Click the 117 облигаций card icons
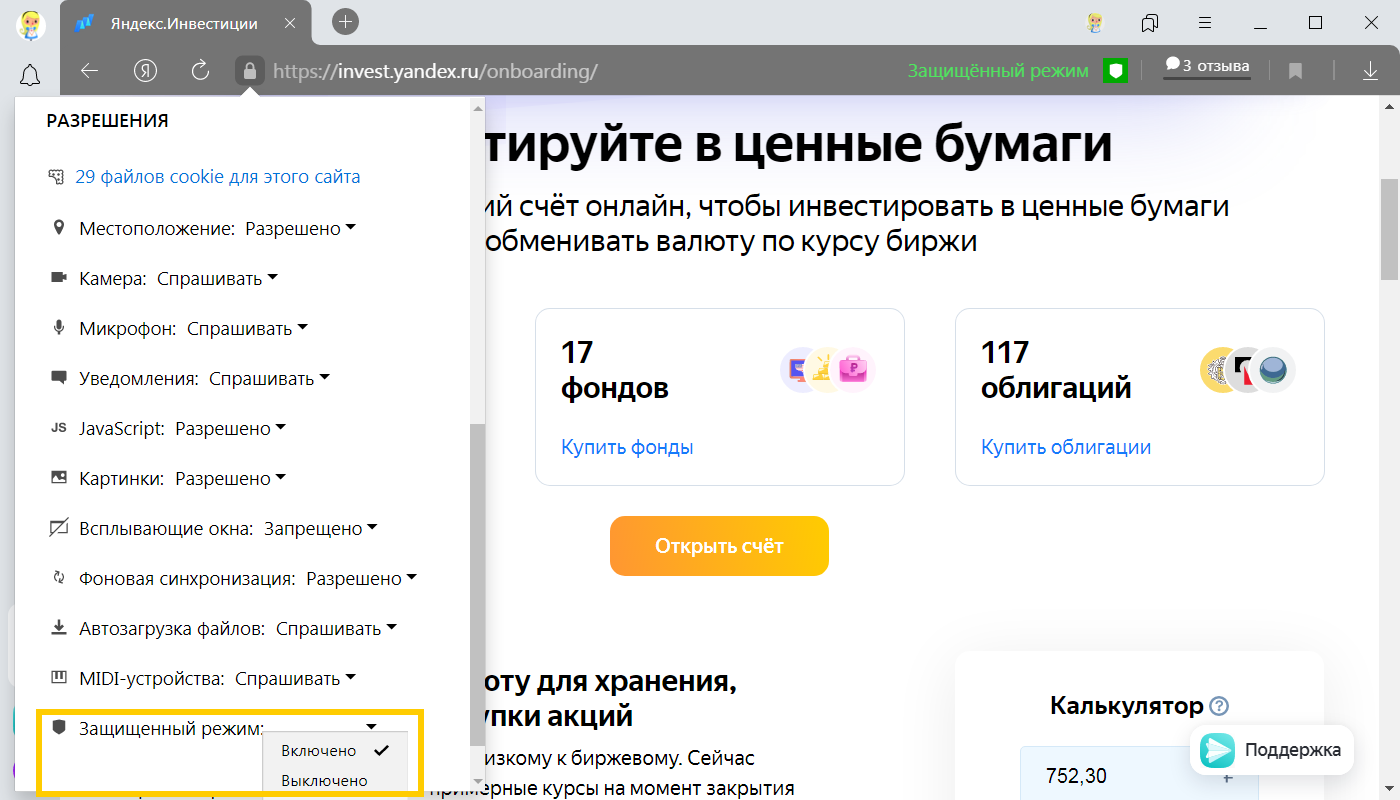 [x=1248, y=370]
